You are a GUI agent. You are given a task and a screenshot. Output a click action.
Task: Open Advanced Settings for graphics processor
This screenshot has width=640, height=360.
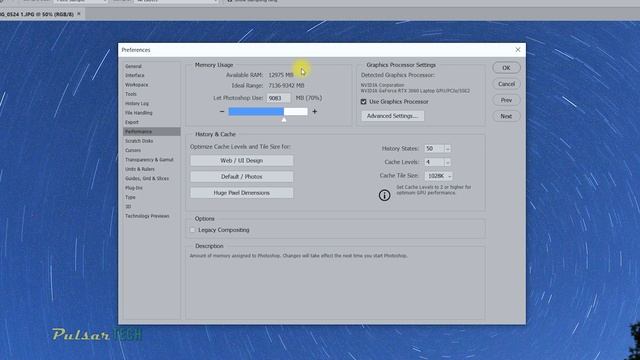[392, 116]
